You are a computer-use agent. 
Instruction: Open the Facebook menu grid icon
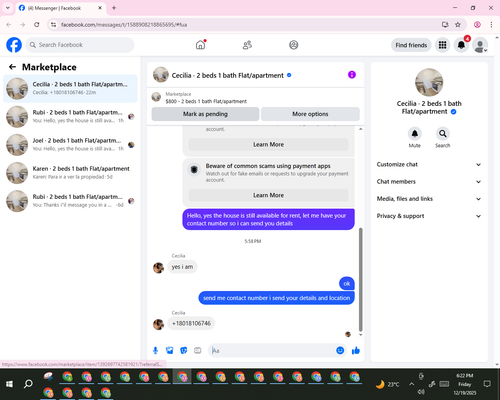pyautogui.click(x=442, y=45)
